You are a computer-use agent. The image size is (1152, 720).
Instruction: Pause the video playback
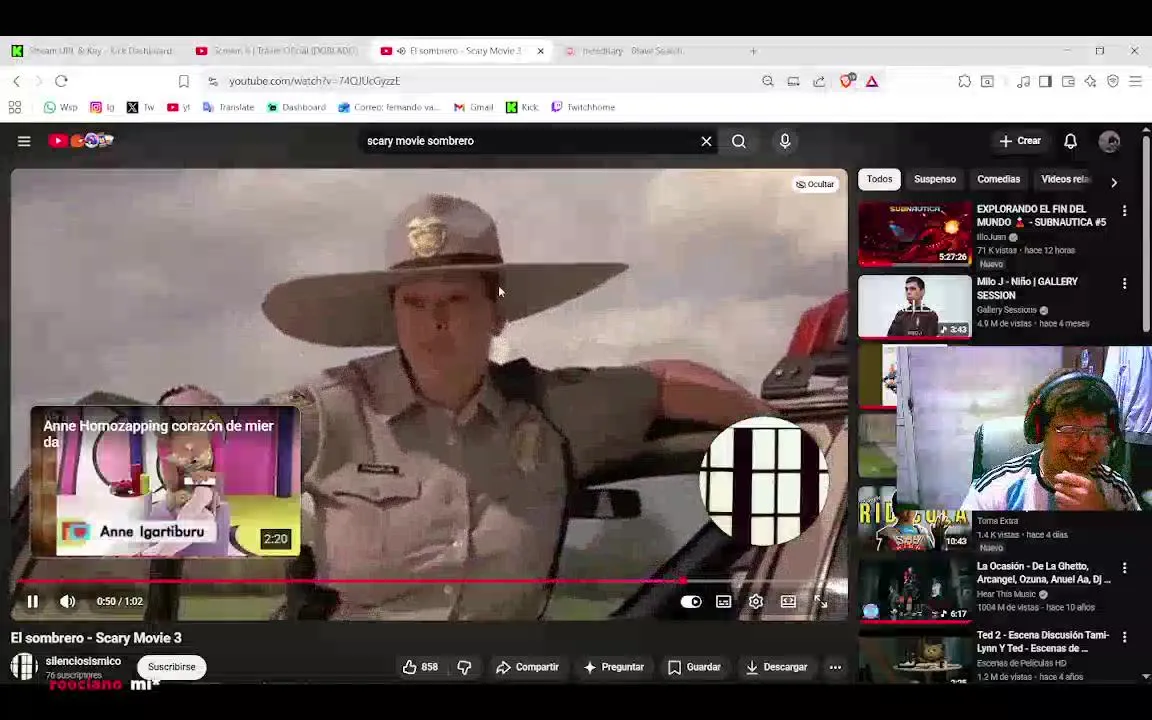(x=32, y=601)
